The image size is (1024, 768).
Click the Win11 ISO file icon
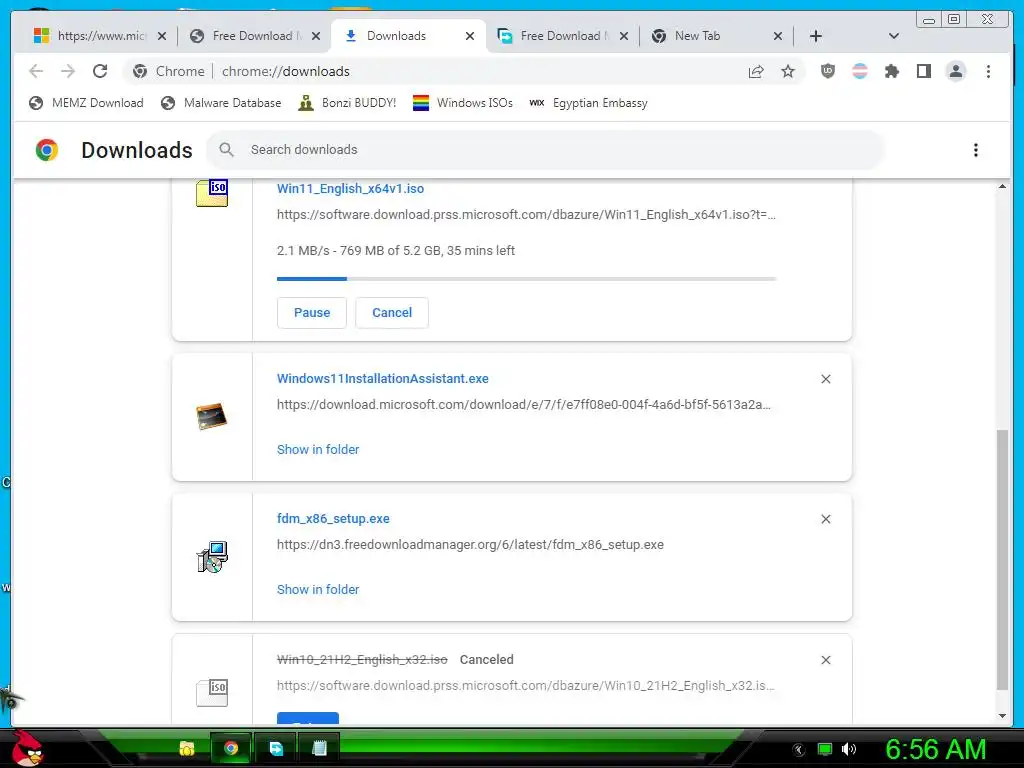click(212, 193)
